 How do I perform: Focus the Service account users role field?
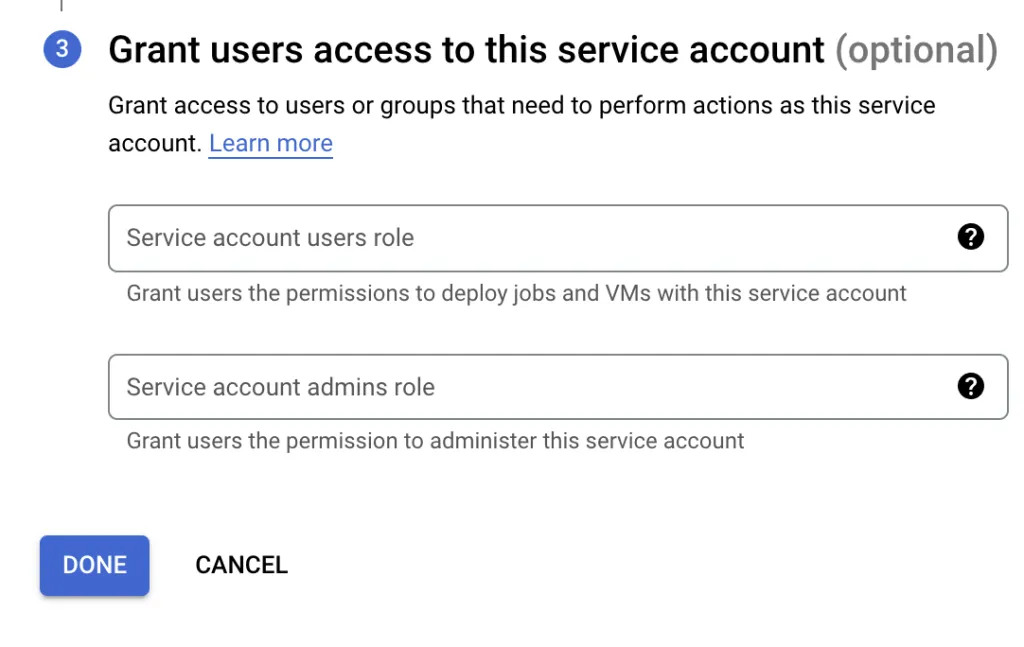pyautogui.click(x=540, y=238)
